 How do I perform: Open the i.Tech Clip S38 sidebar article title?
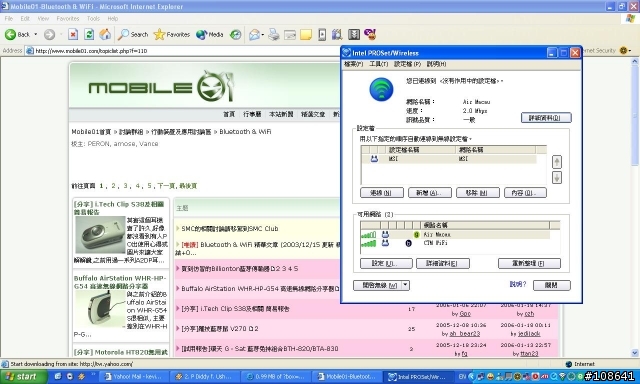point(119,208)
